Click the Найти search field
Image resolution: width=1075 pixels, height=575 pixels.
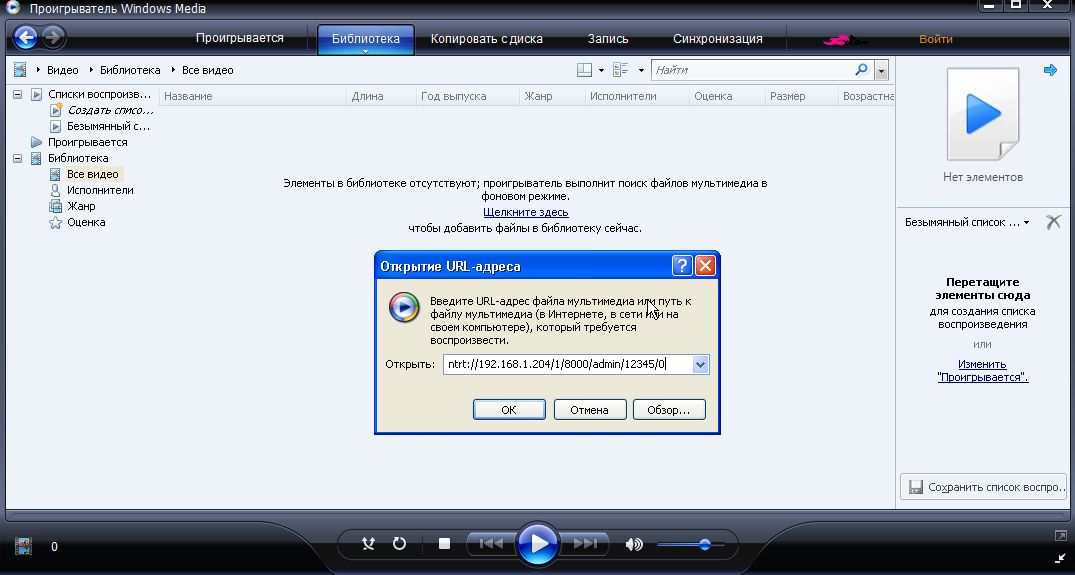click(x=753, y=70)
